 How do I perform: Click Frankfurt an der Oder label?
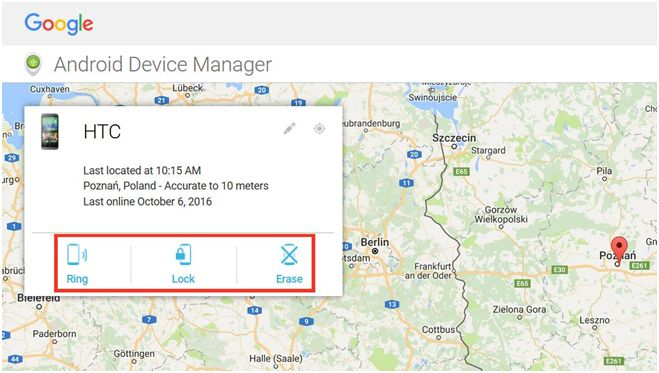coord(428,271)
